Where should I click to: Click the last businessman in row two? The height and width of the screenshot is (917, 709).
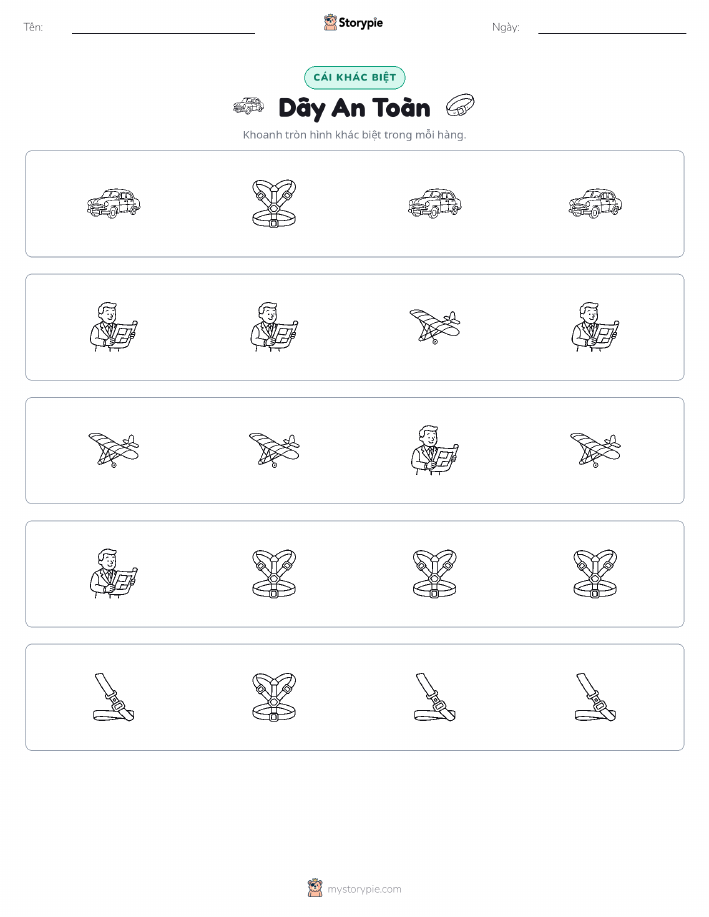[x=595, y=327]
